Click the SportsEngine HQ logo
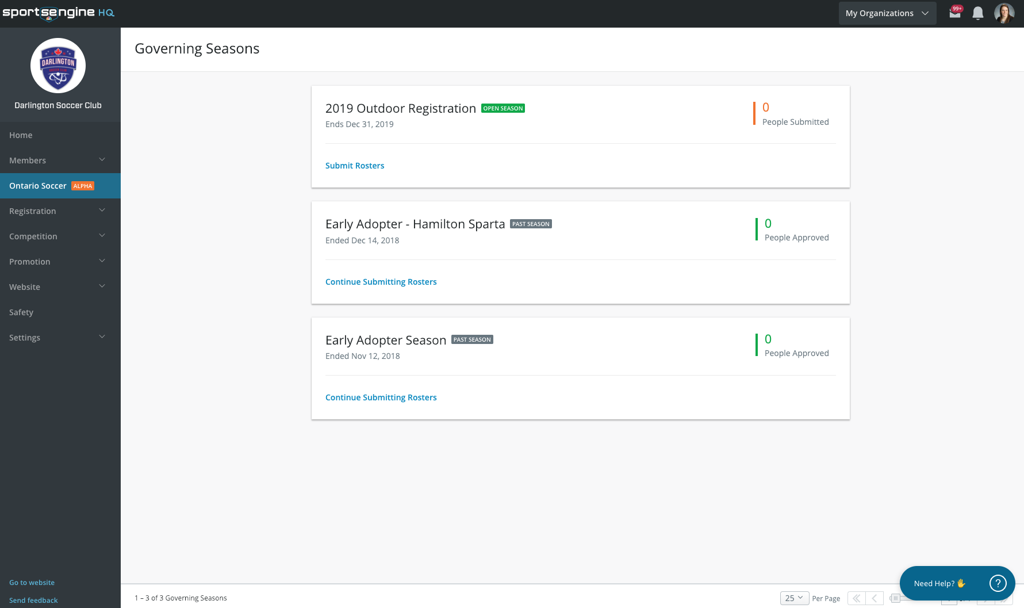 [58, 13]
